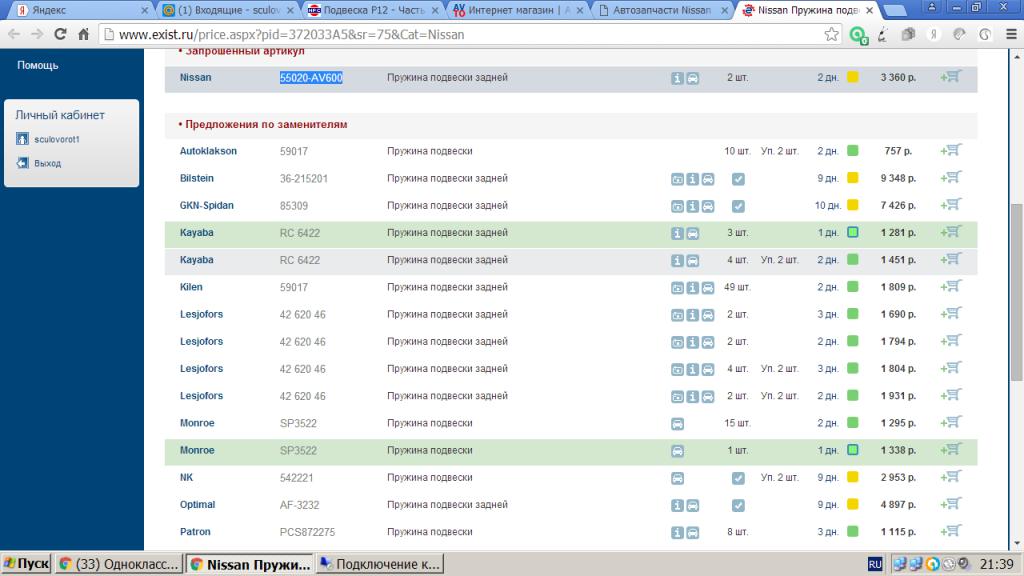Click the Bilstein row availability checkmark
1024x576 pixels.
pyautogui.click(x=738, y=179)
